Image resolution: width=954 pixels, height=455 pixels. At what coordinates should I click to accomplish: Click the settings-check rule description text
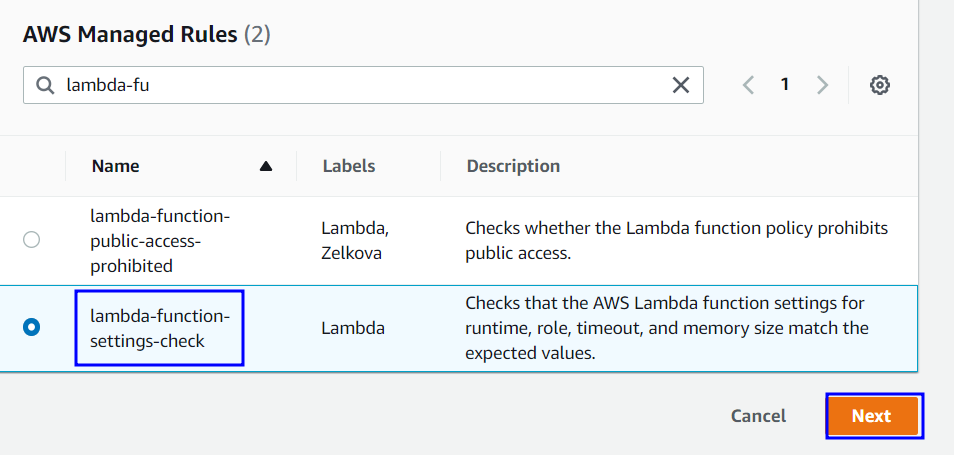(665, 327)
